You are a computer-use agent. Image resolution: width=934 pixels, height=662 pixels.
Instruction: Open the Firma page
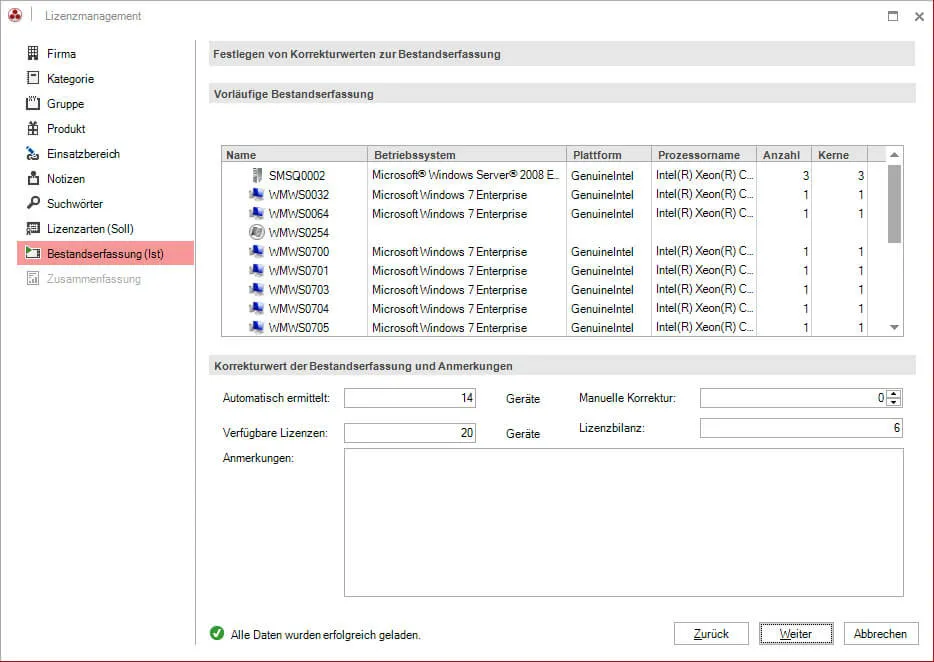tap(61, 54)
